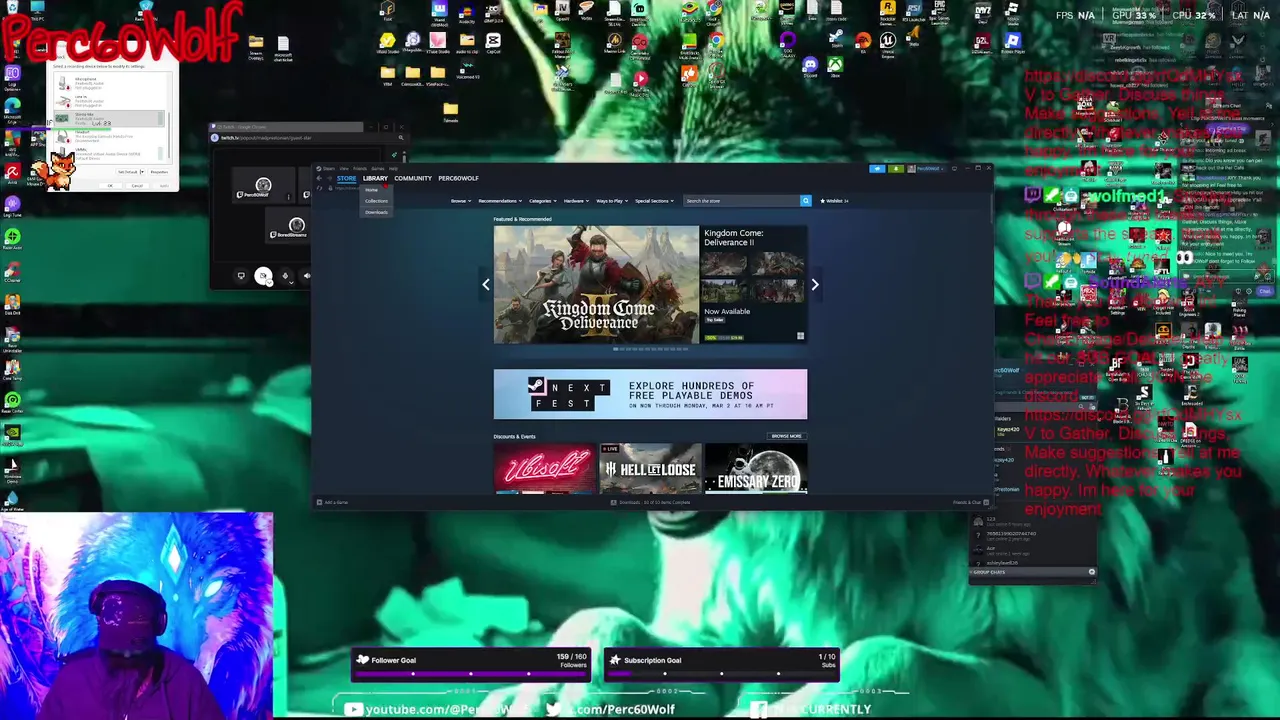1280x720 pixels.
Task: Click the blue store search magnifier button
Action: 806,201
